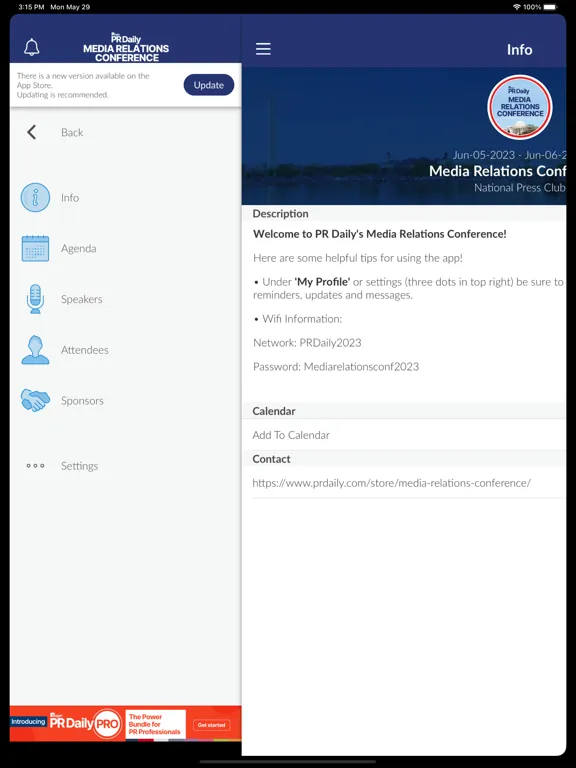Click the Welcome to PR Daily's heading
The width and height of the screenshot is (576, 768).
[x=380, y=234]
